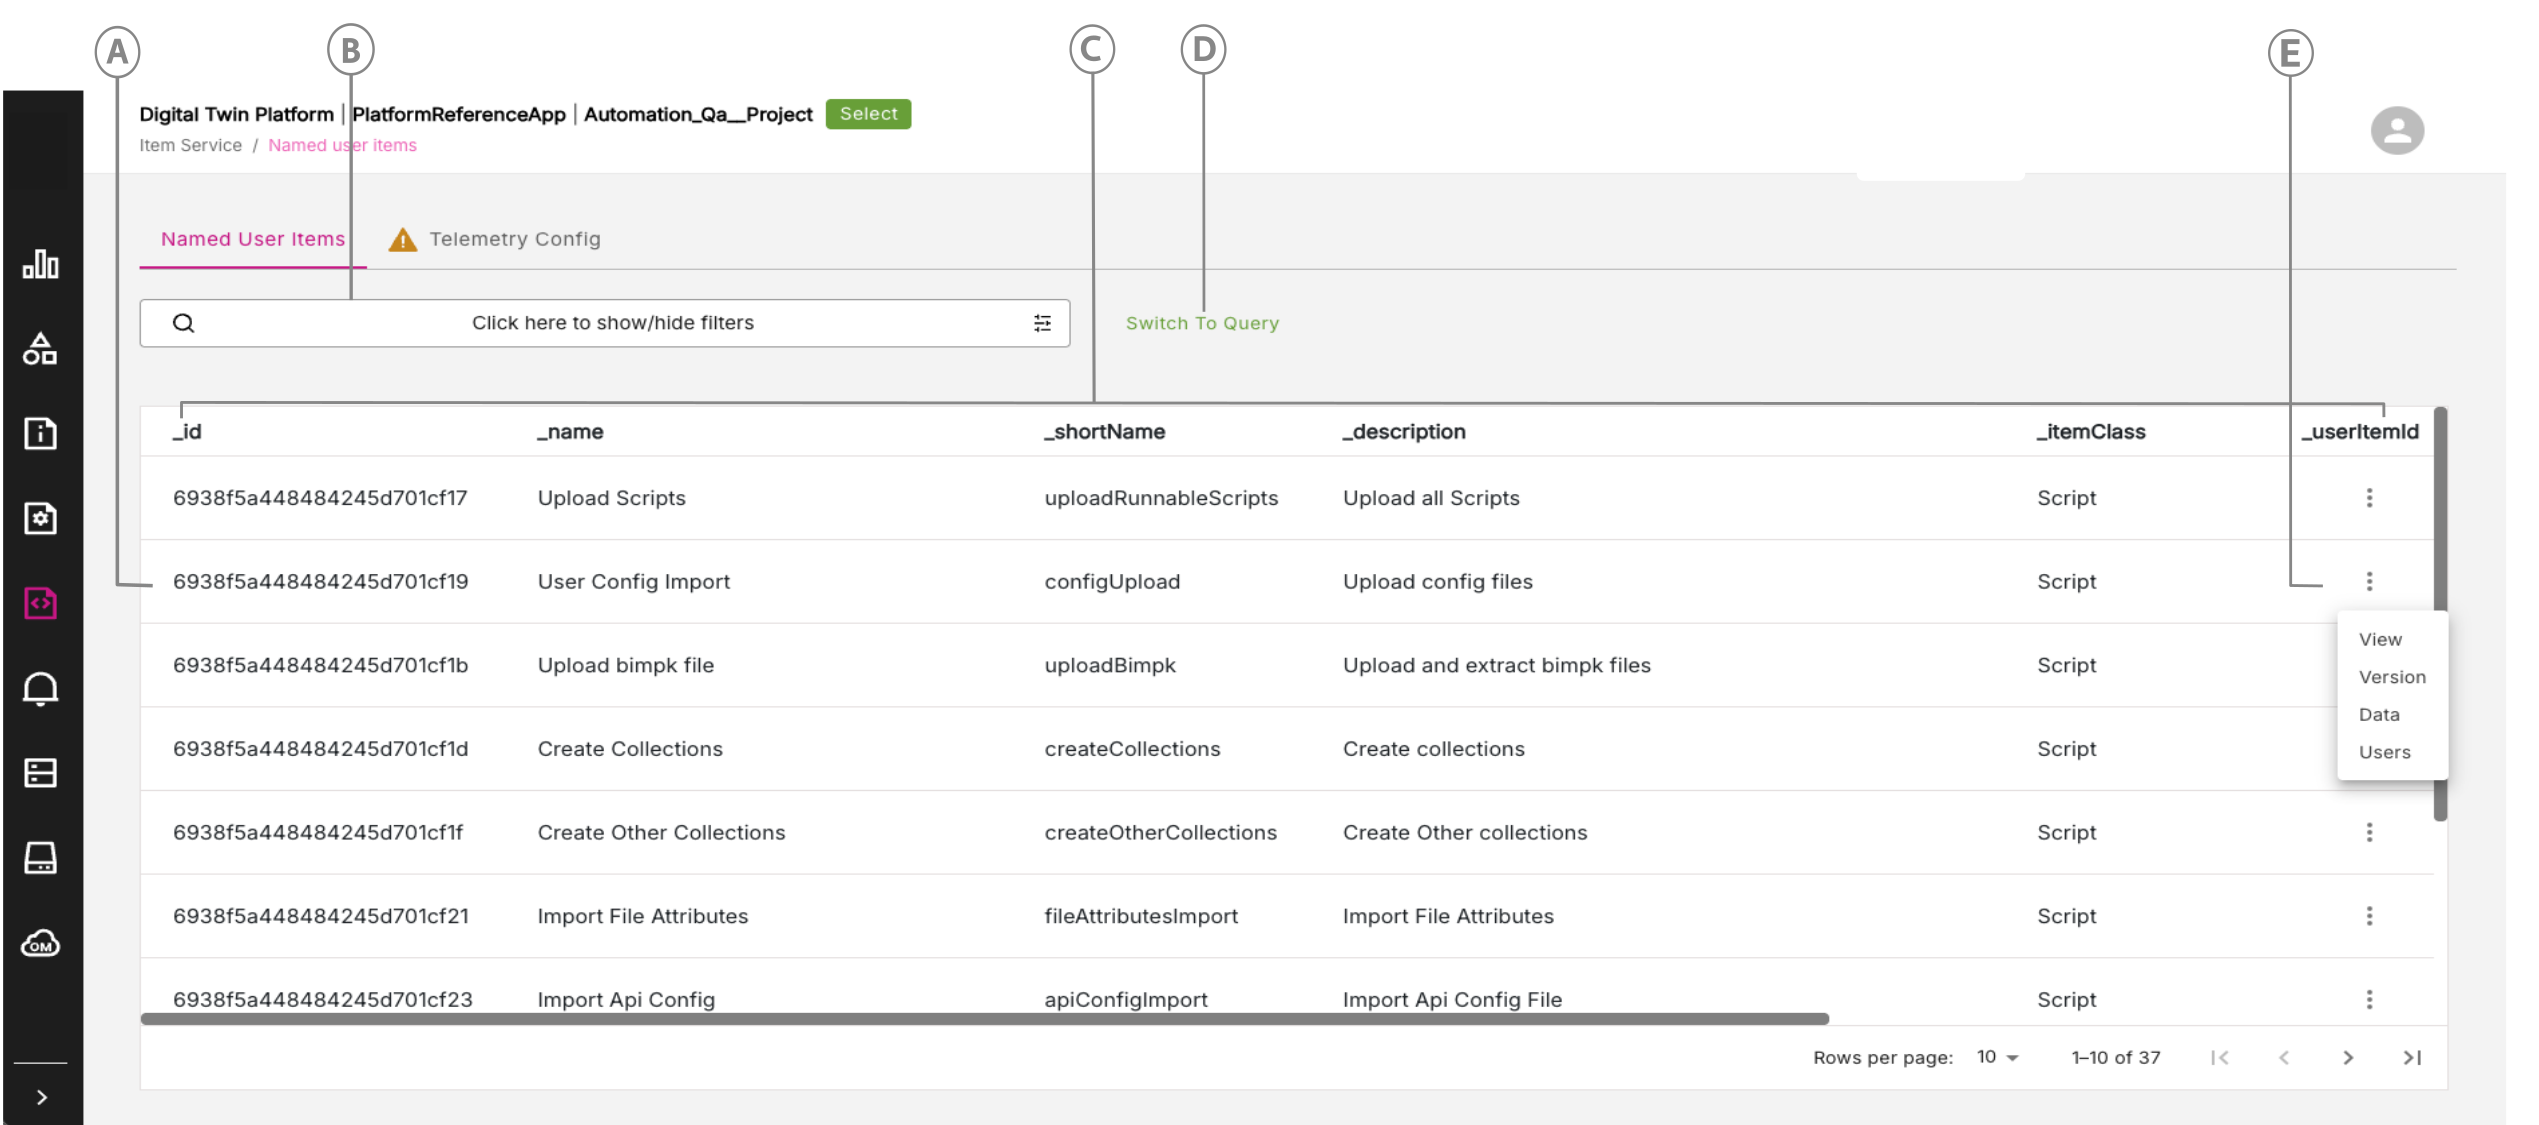This screenshot has width=2539, height=1125.
Task: Choose Version from the context menu
Action: 2391,677
